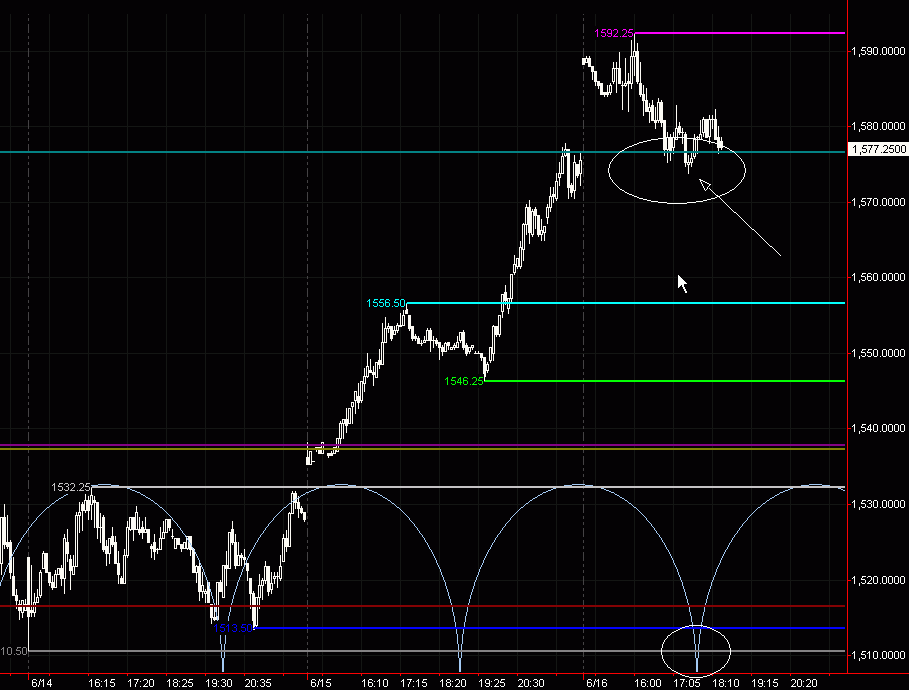Image resolution: width=909 pixels, height=690 pixels.
Task: Select the 20:20 time label
Action: pos(804,682)
